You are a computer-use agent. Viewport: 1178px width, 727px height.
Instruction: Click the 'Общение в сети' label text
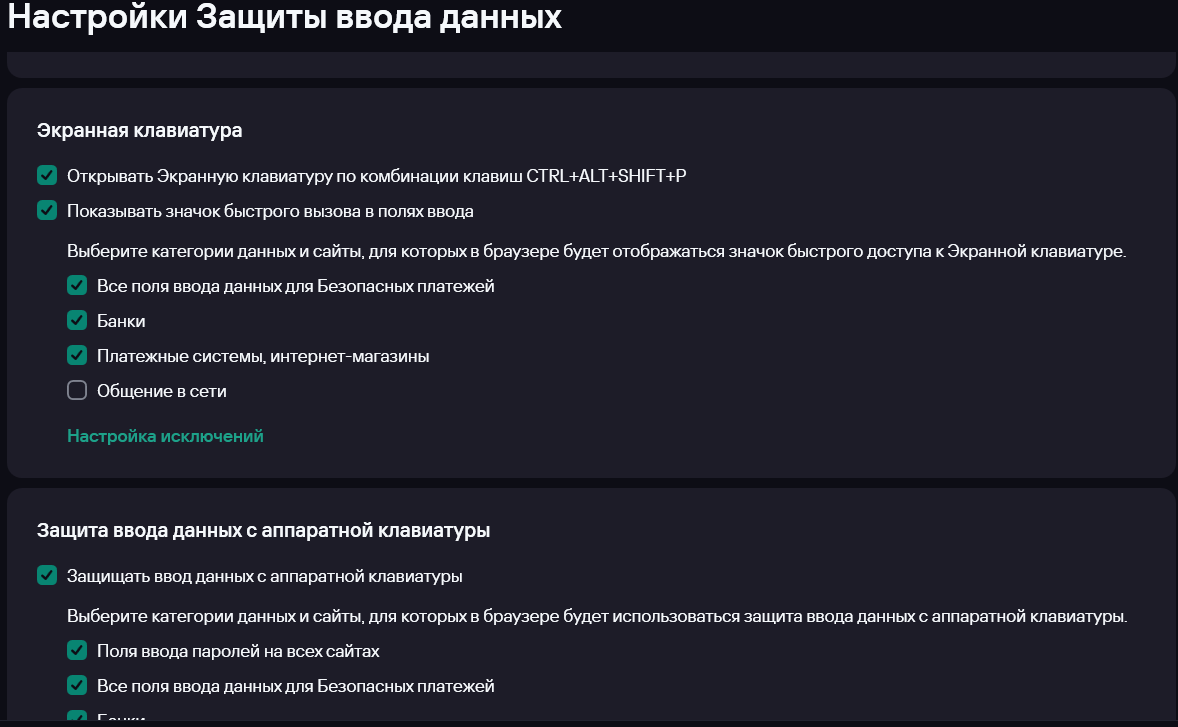[162, 391]
